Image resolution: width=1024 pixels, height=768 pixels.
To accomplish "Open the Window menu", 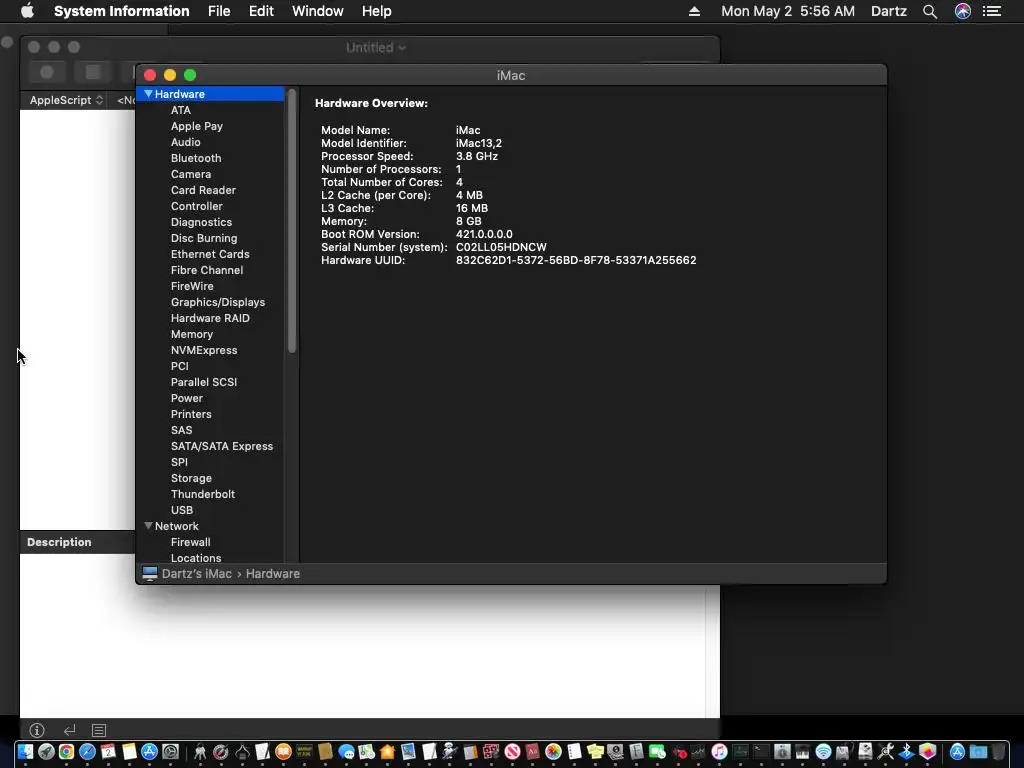I will (317, 11).
